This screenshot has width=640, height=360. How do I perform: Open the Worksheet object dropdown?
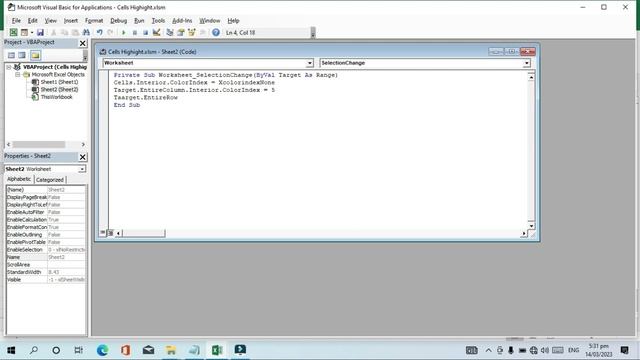(x=309, y=63)
